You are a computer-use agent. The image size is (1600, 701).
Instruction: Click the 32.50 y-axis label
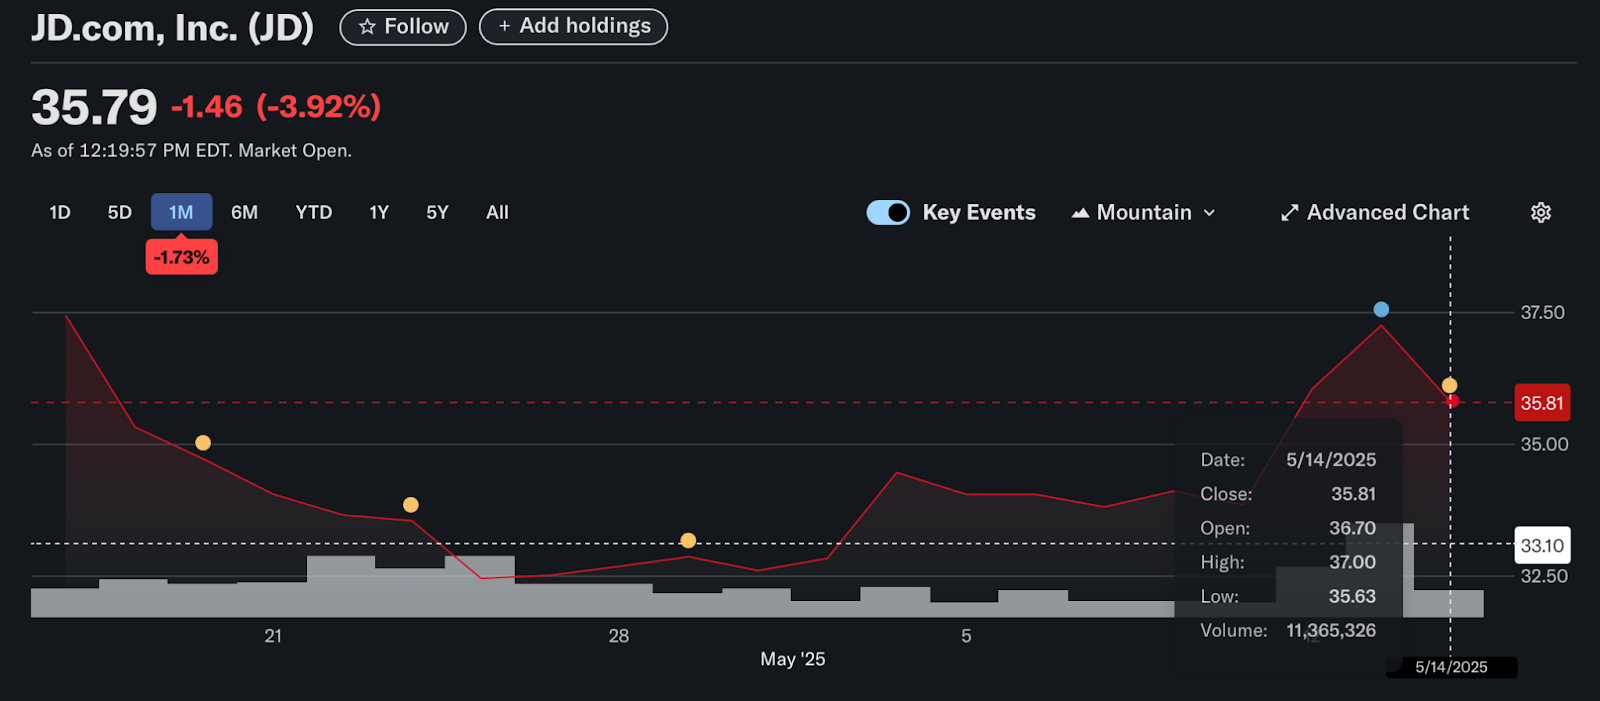(x=1545, y=576)
